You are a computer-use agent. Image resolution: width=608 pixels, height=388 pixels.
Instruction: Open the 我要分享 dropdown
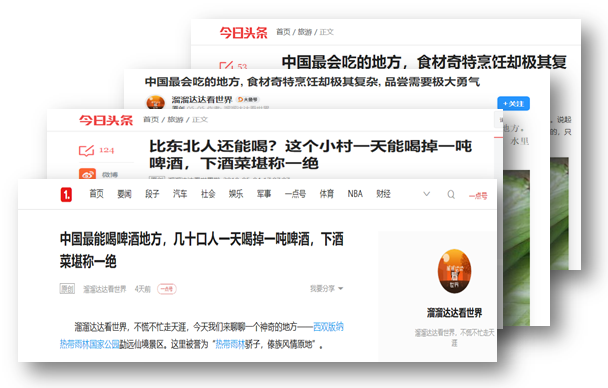click(326, 288)
